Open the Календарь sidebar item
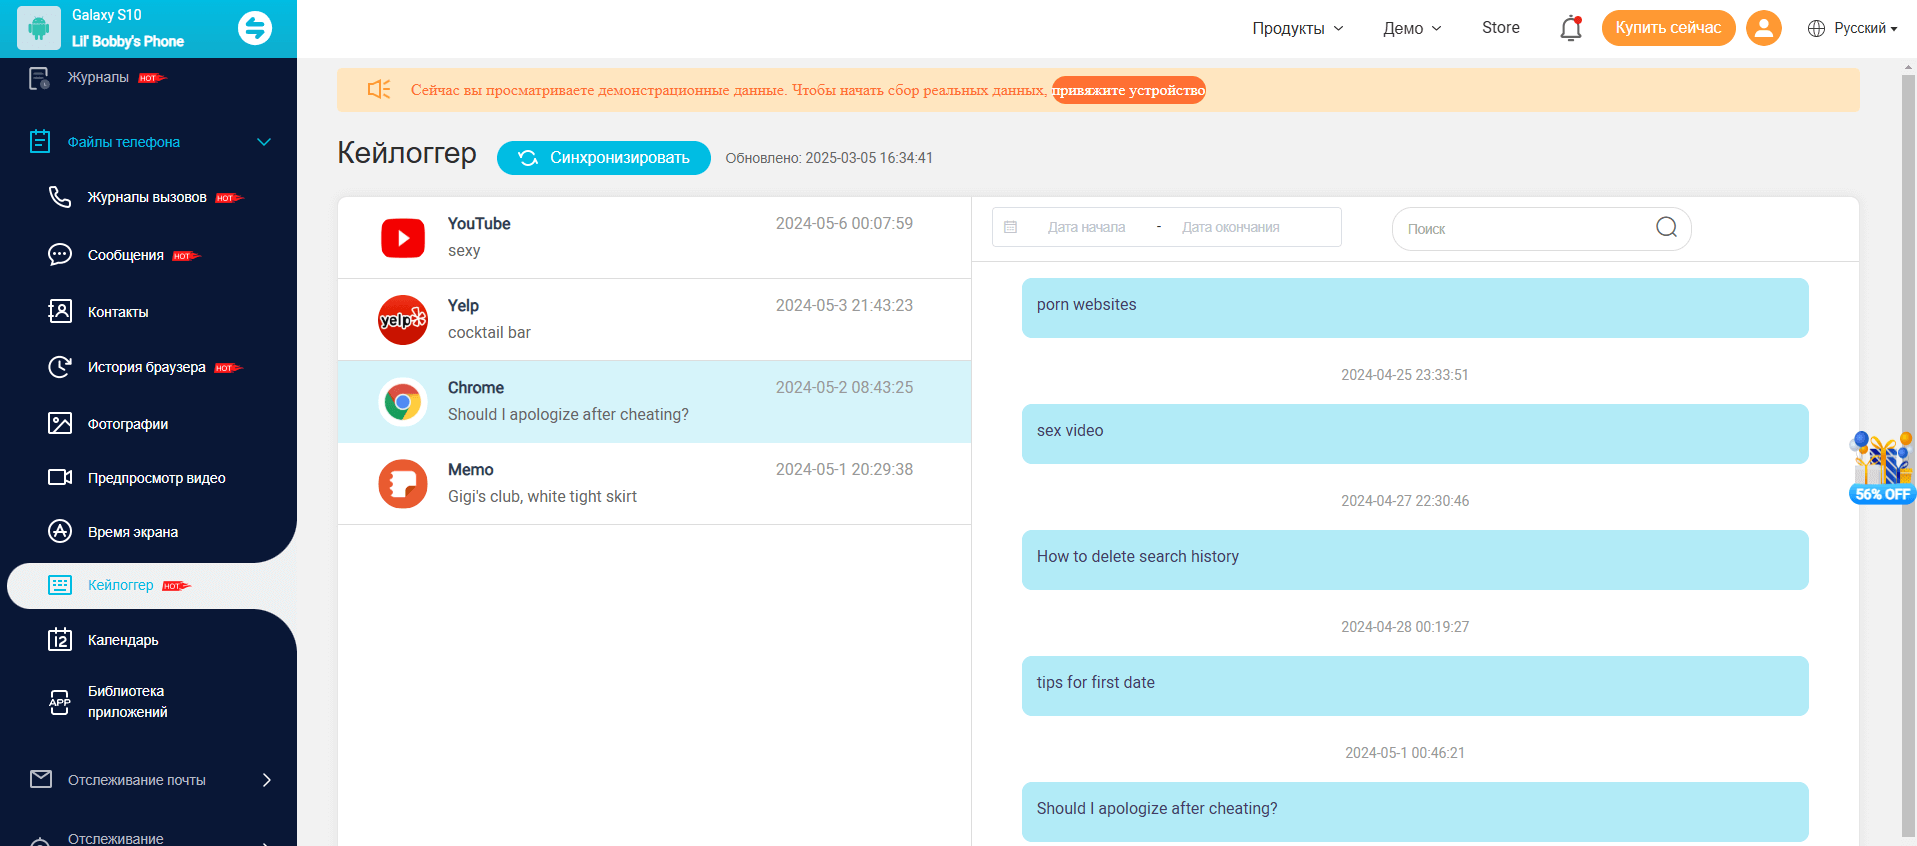Screen dimensions: 1917x846 click(x=123, y=640)
